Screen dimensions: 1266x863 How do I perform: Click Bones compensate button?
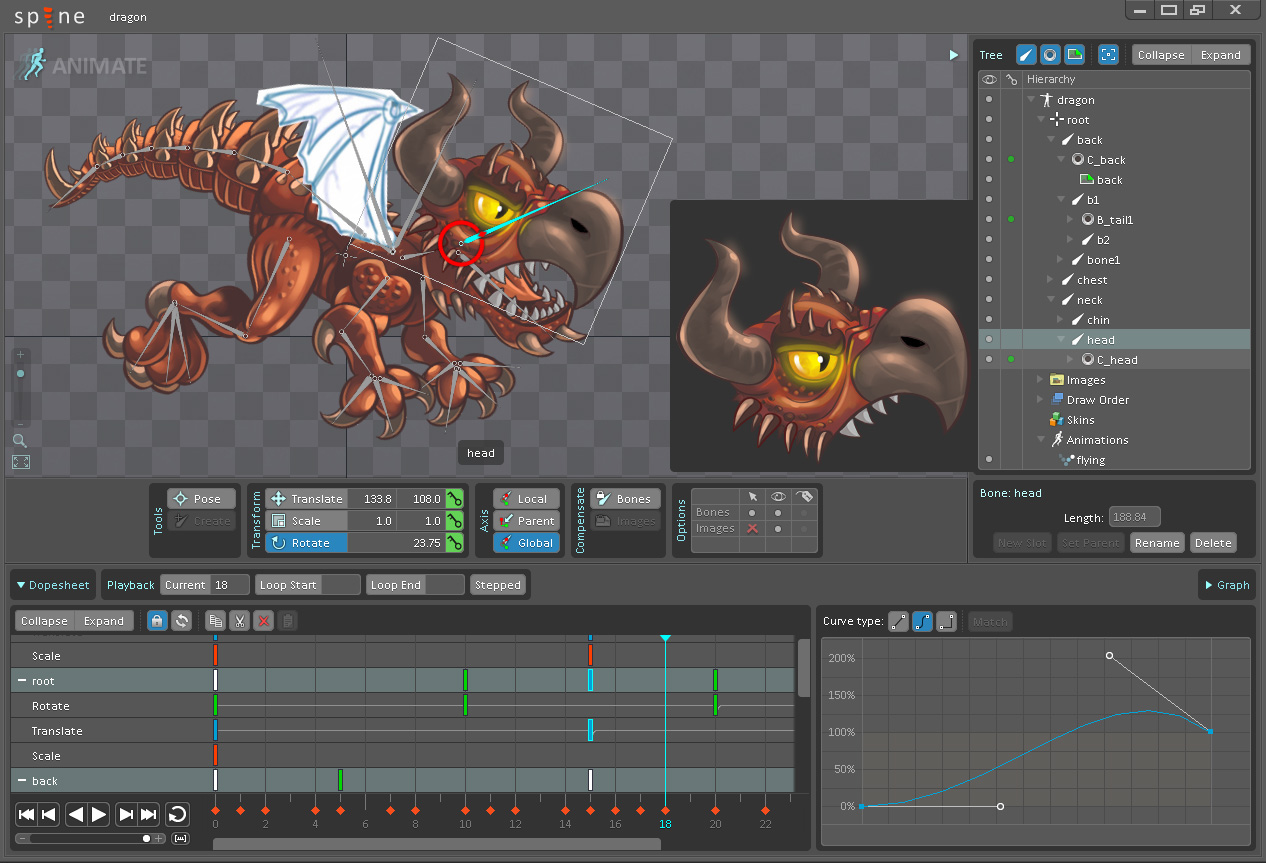[x=624, y=498]
